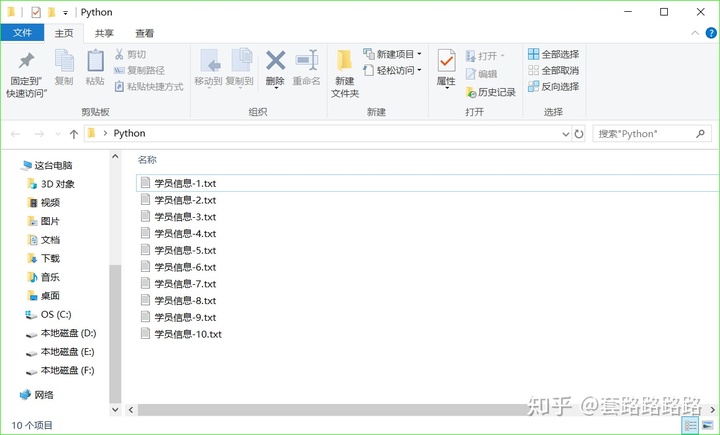Click the Rename (重命名) icon
This screenshot has height=435, width=720.
pyautogui.click(x=307, y=61)
